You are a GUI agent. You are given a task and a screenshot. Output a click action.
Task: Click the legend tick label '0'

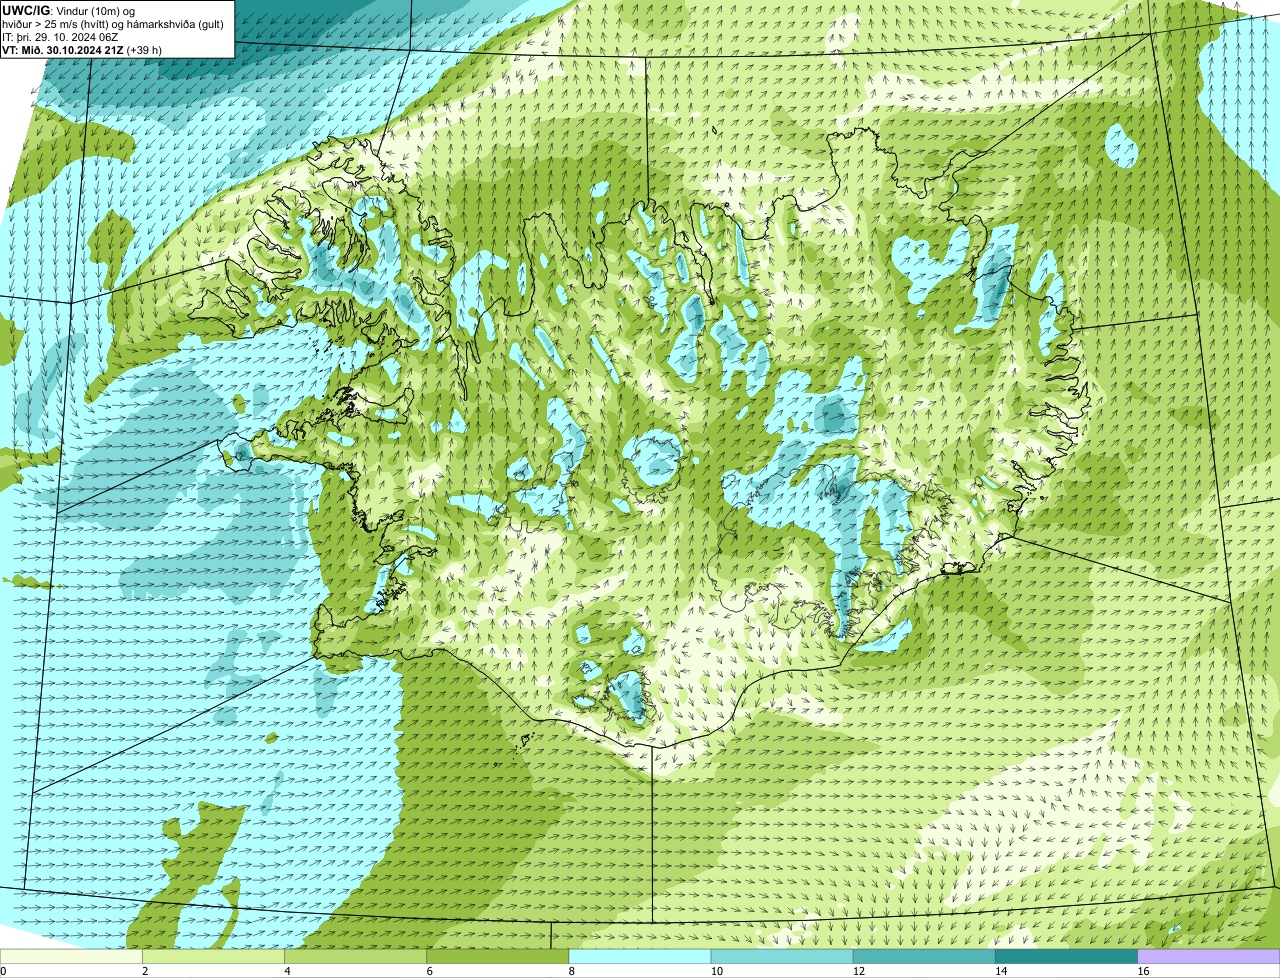point(3,971)
